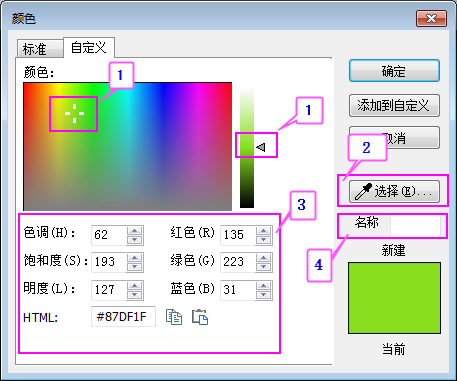Click the HTML field with #87DF1F
457x381 pixels.
point(123,316)
